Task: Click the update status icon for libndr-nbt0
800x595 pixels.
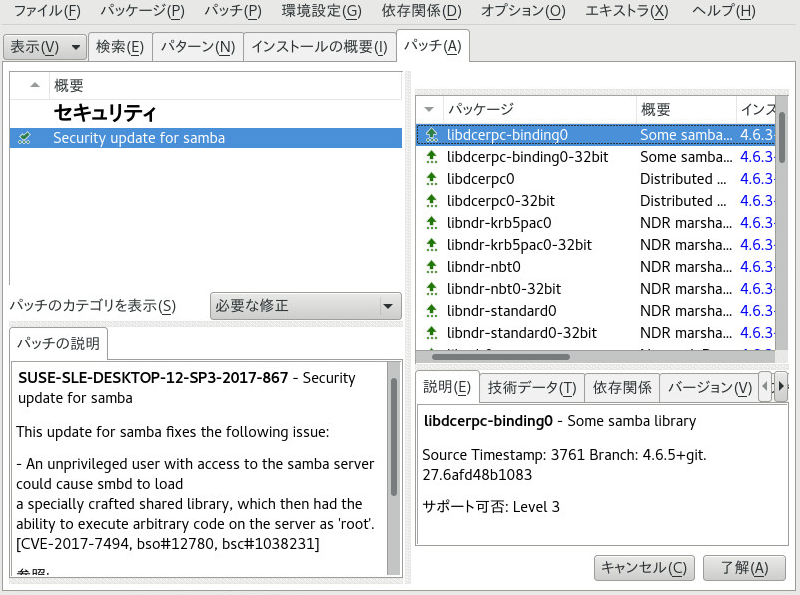Action: [x=432, y=266]
